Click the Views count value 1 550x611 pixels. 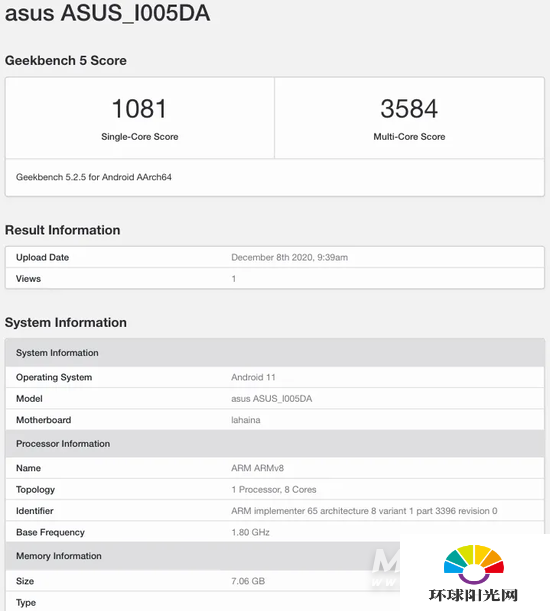[233, 279]
